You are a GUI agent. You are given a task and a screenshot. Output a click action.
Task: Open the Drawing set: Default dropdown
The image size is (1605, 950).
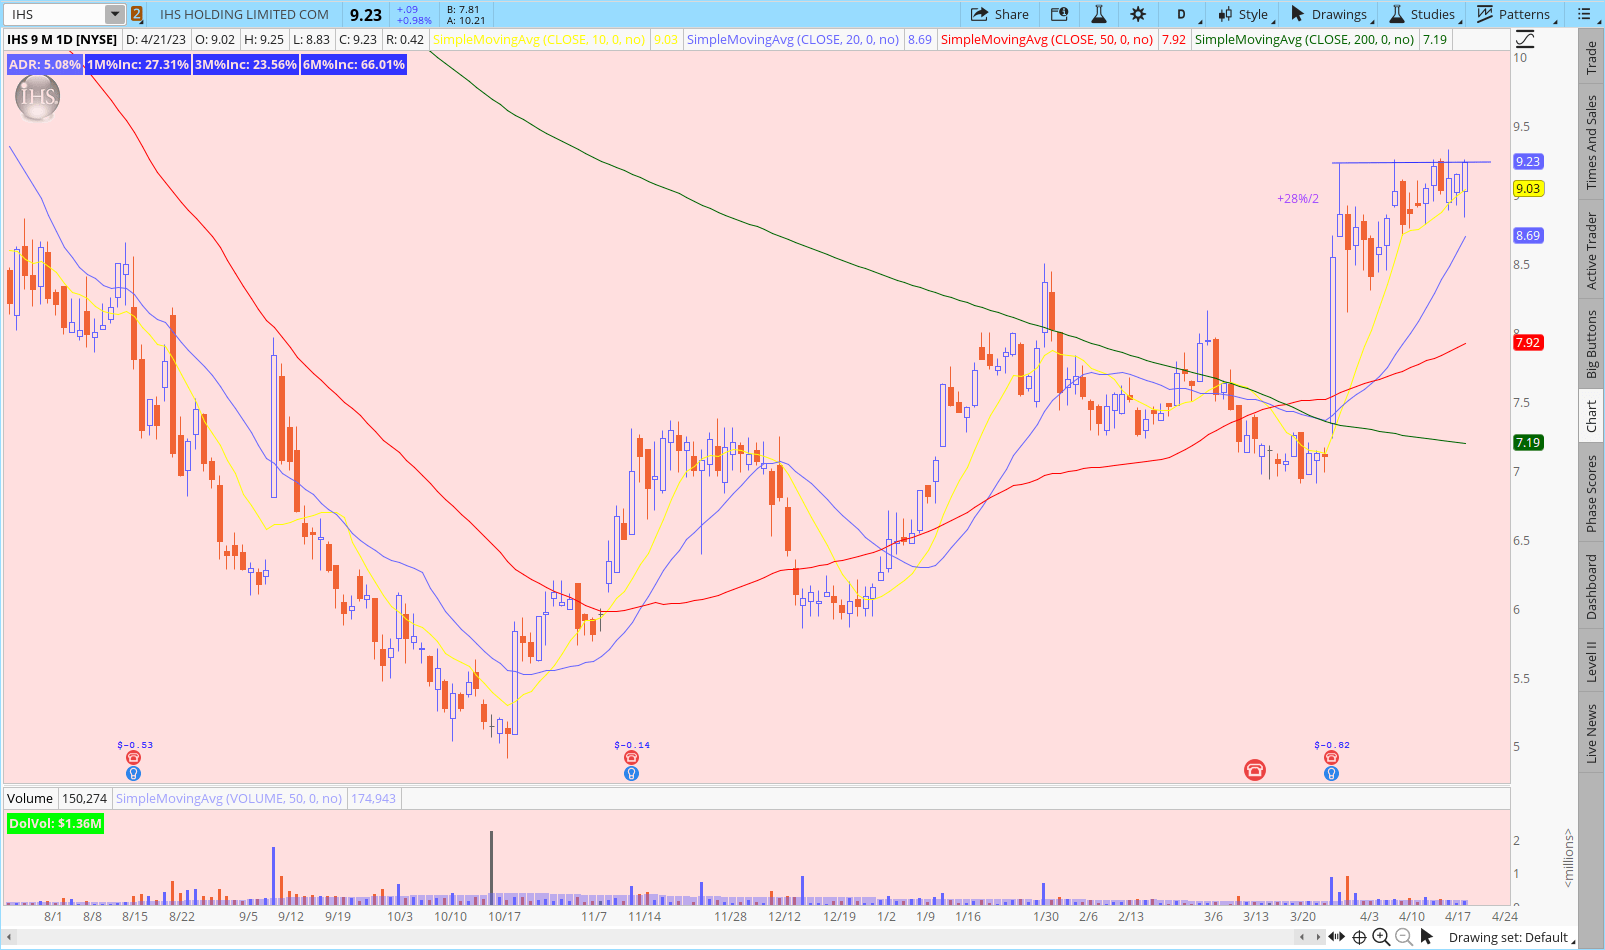1512,937
